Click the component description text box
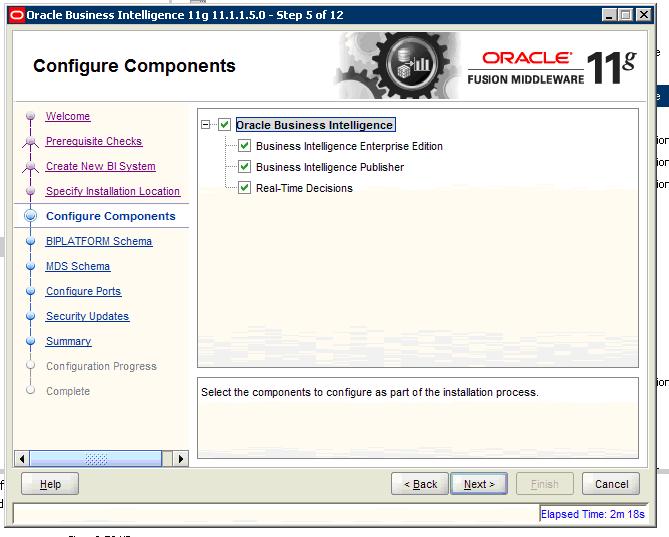The height and width of the screenshot is (537, 669). (418, 418)
